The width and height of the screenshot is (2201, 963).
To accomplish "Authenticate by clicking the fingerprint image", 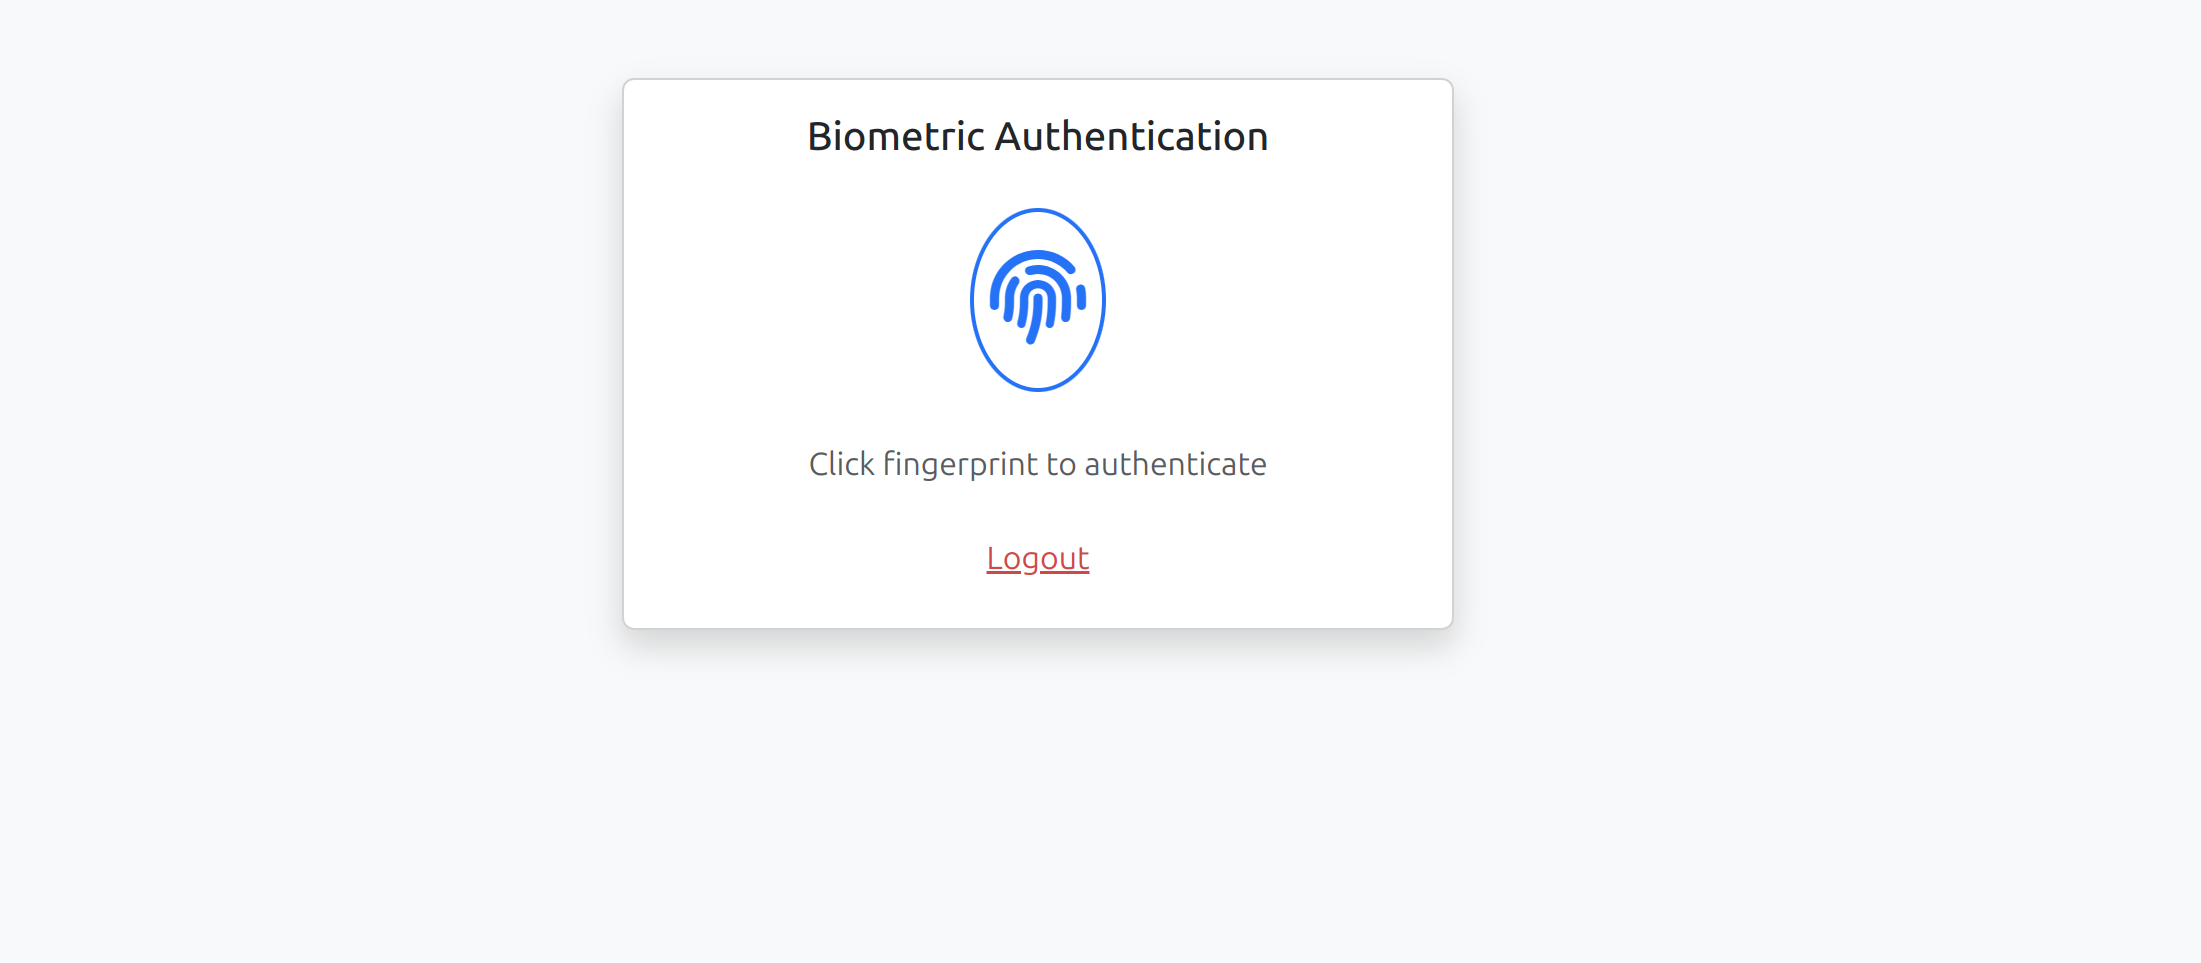I will pos(1037,299).
